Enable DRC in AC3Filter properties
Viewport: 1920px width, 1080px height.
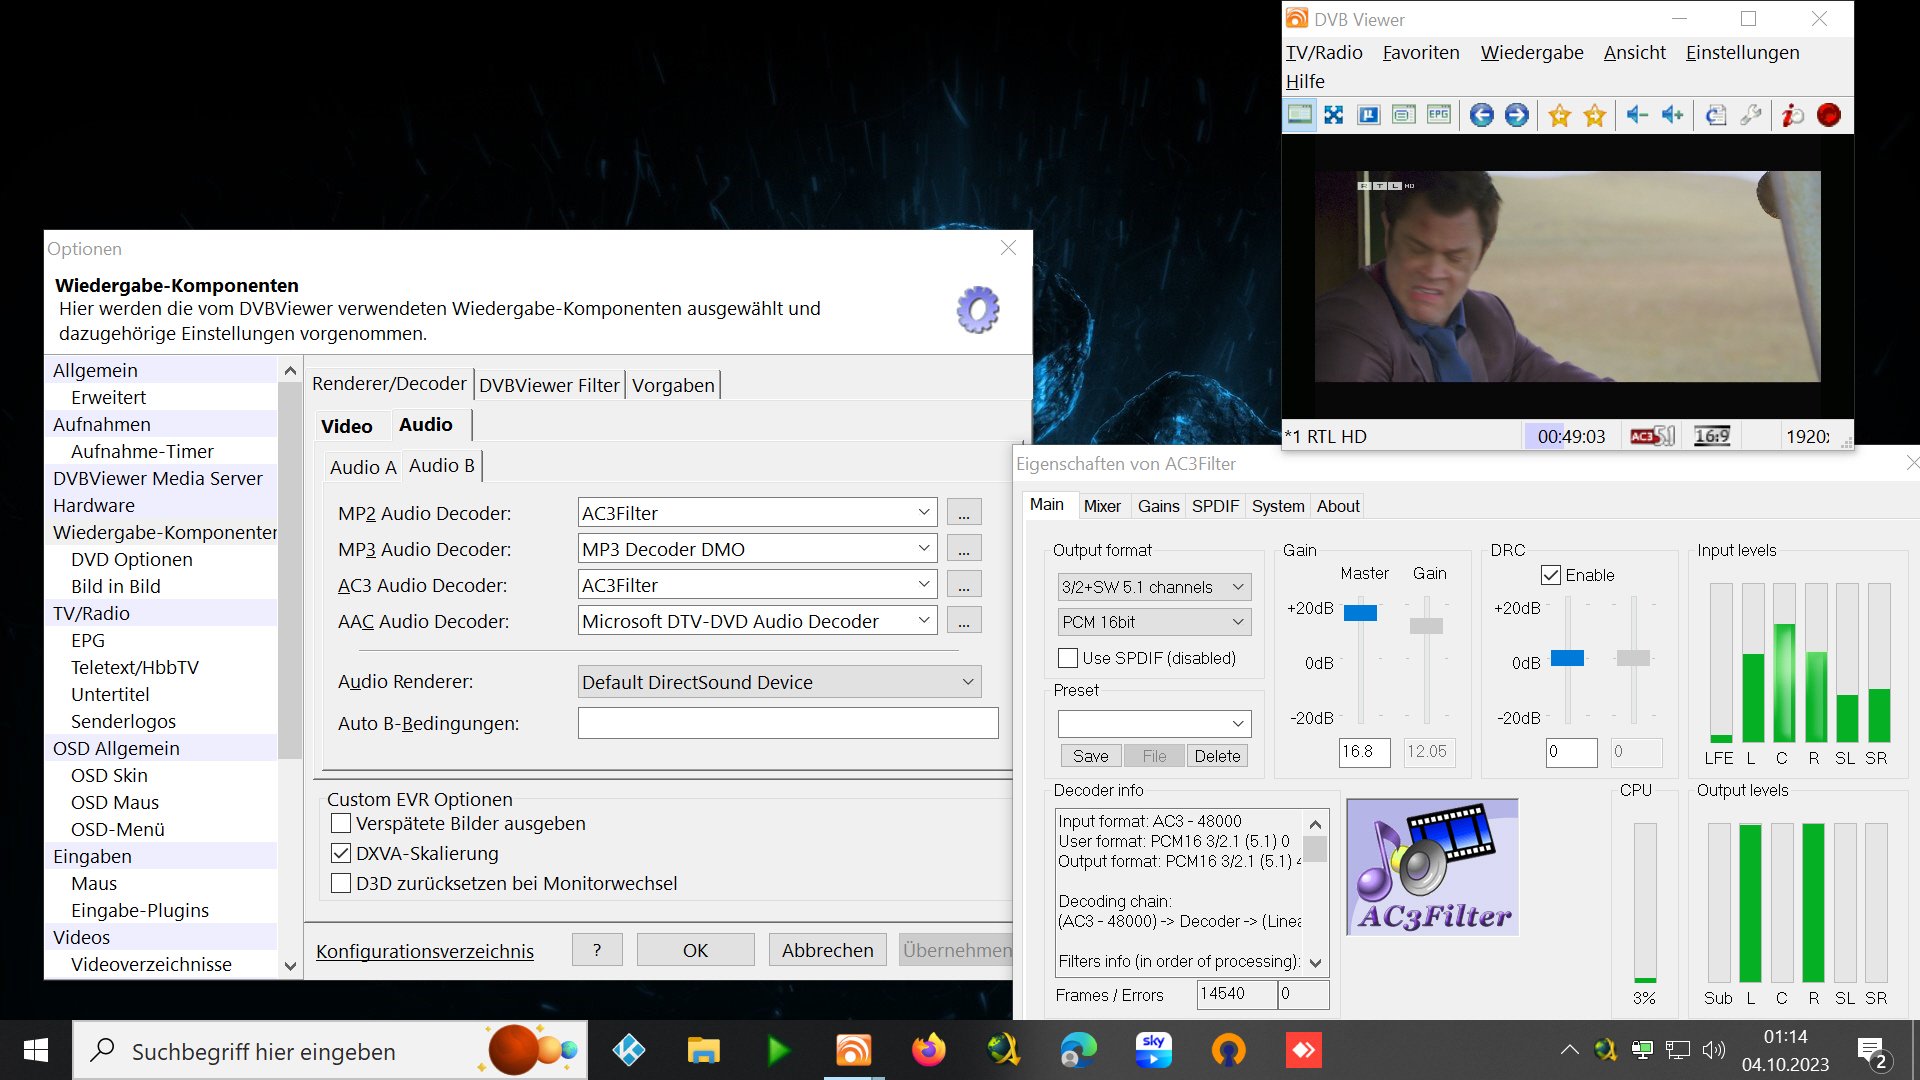[1550, 575]
